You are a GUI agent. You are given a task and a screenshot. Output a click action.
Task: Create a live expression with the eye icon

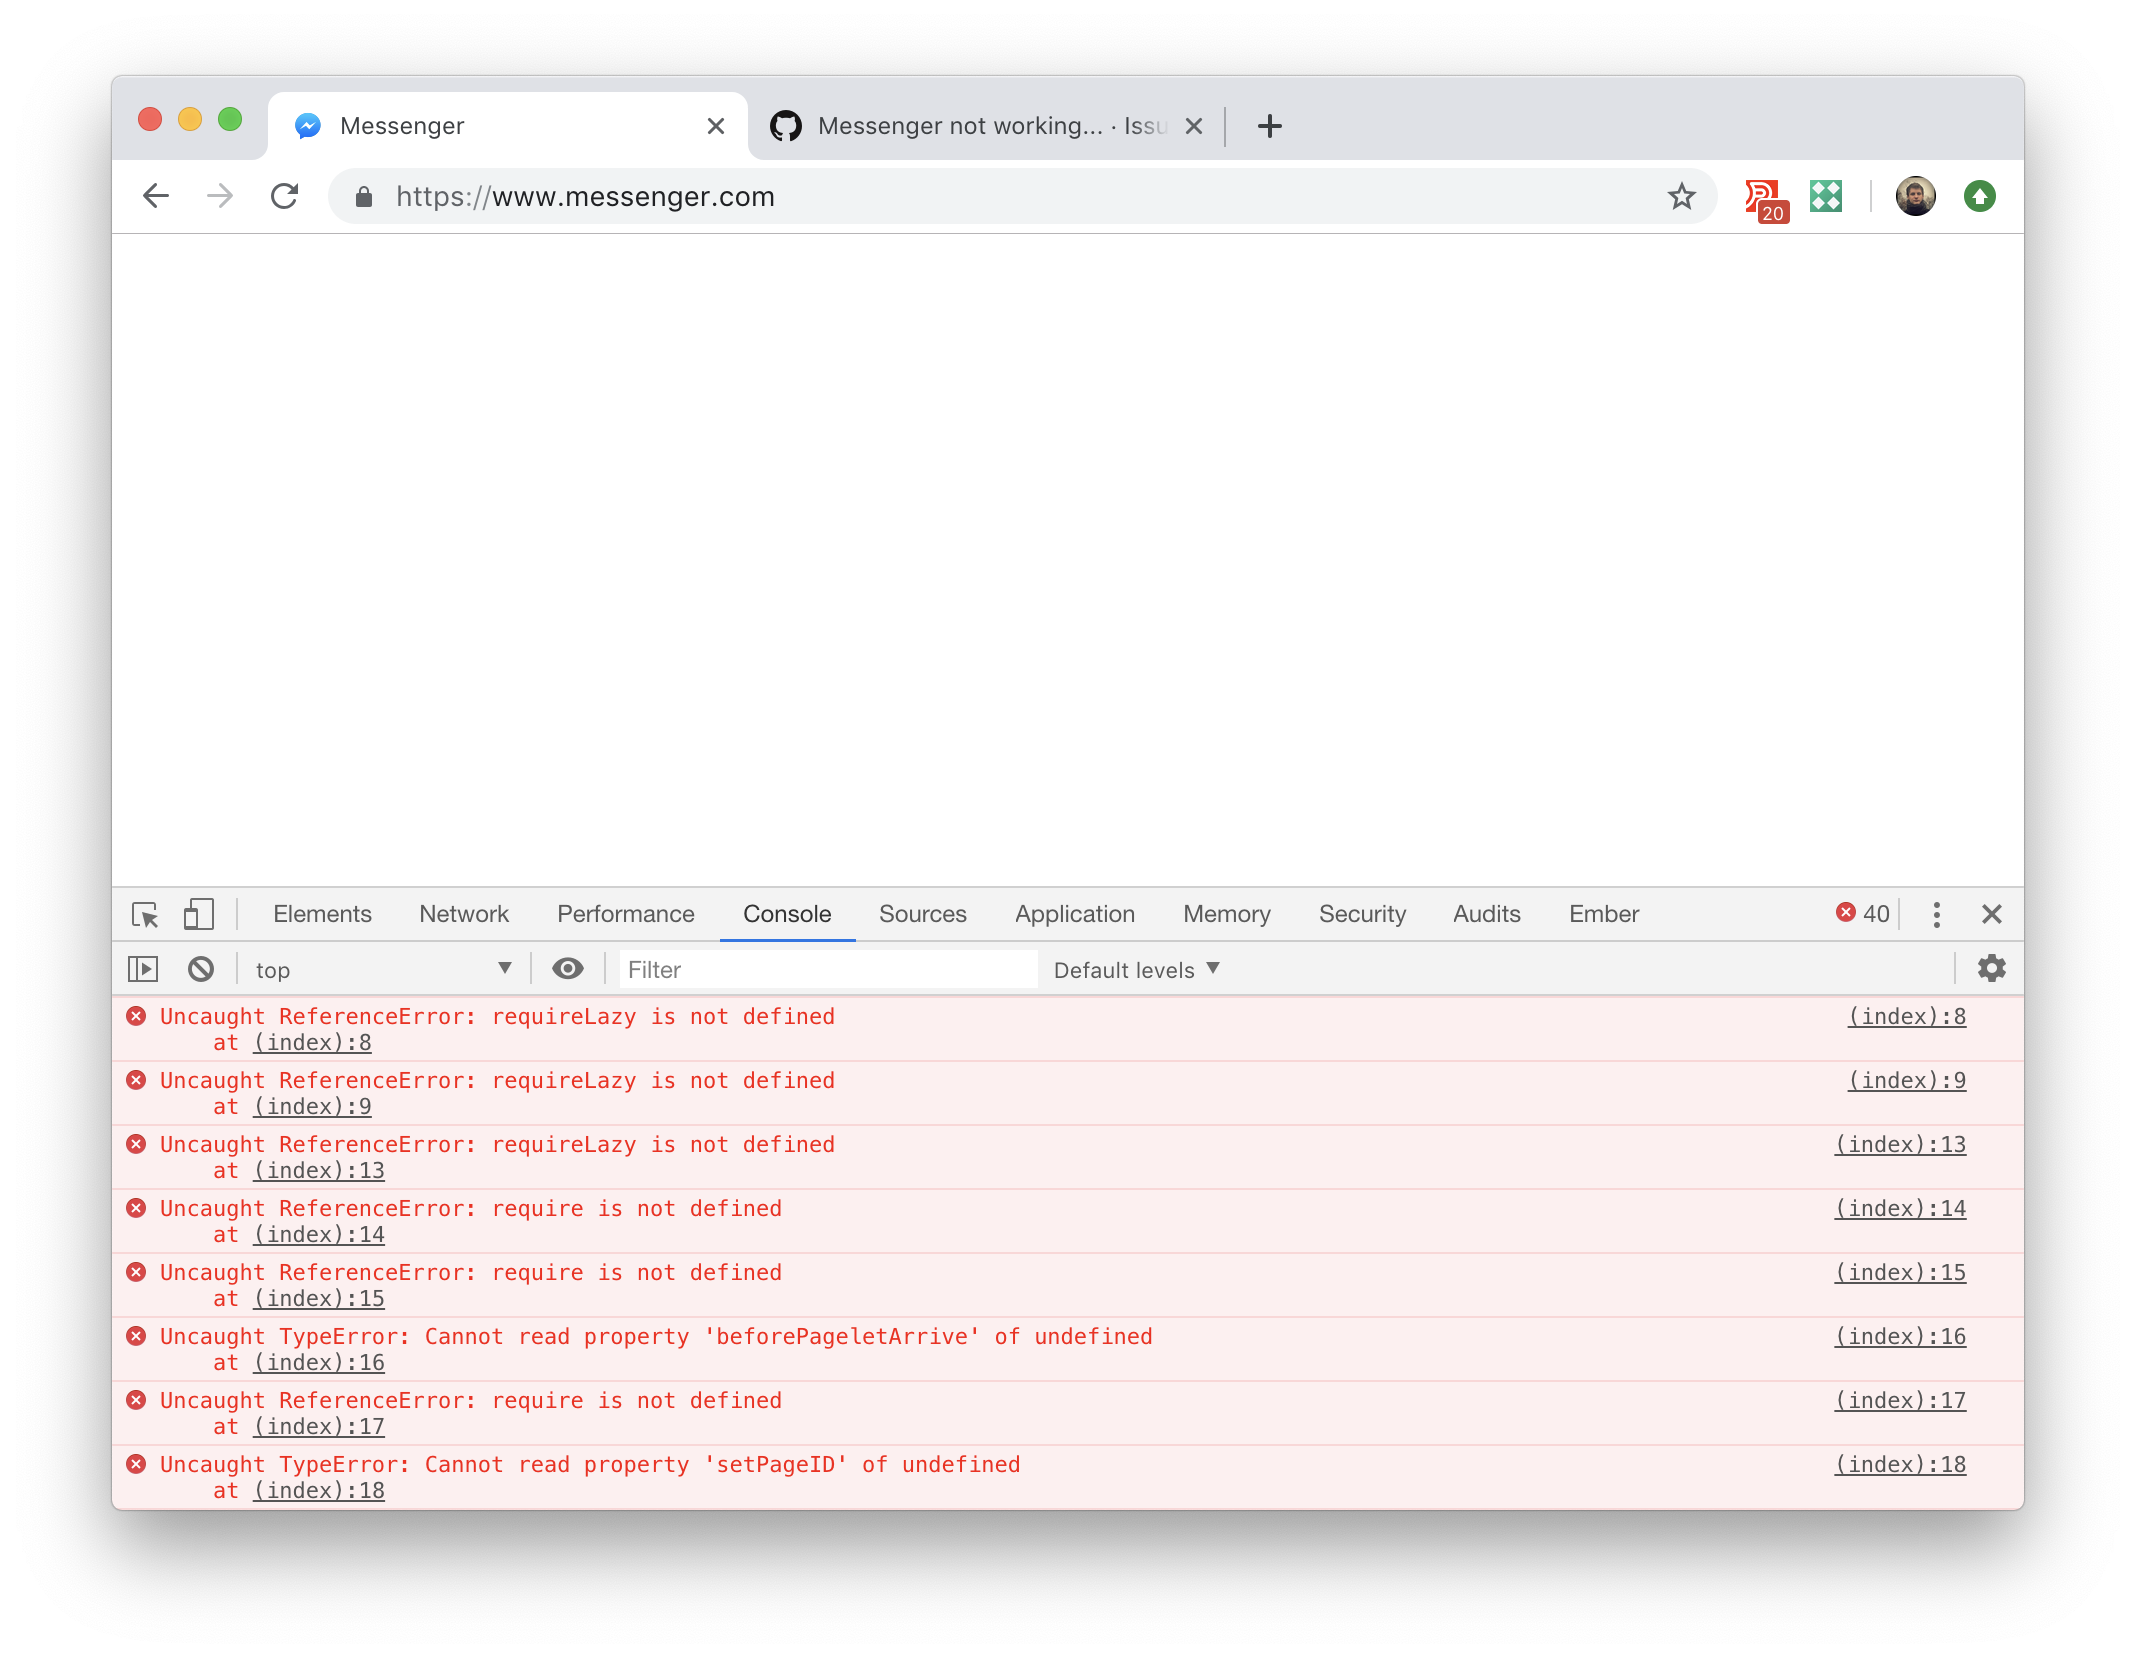coord(568,969)
